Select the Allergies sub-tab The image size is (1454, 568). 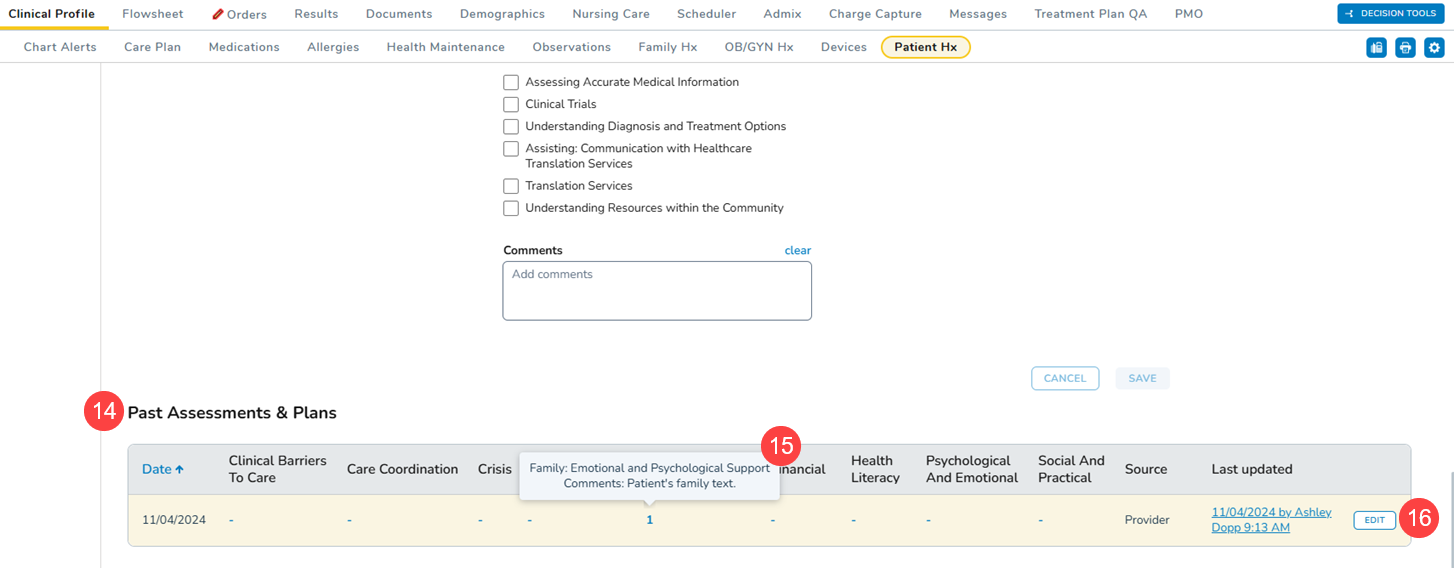(x=333, y=47)
